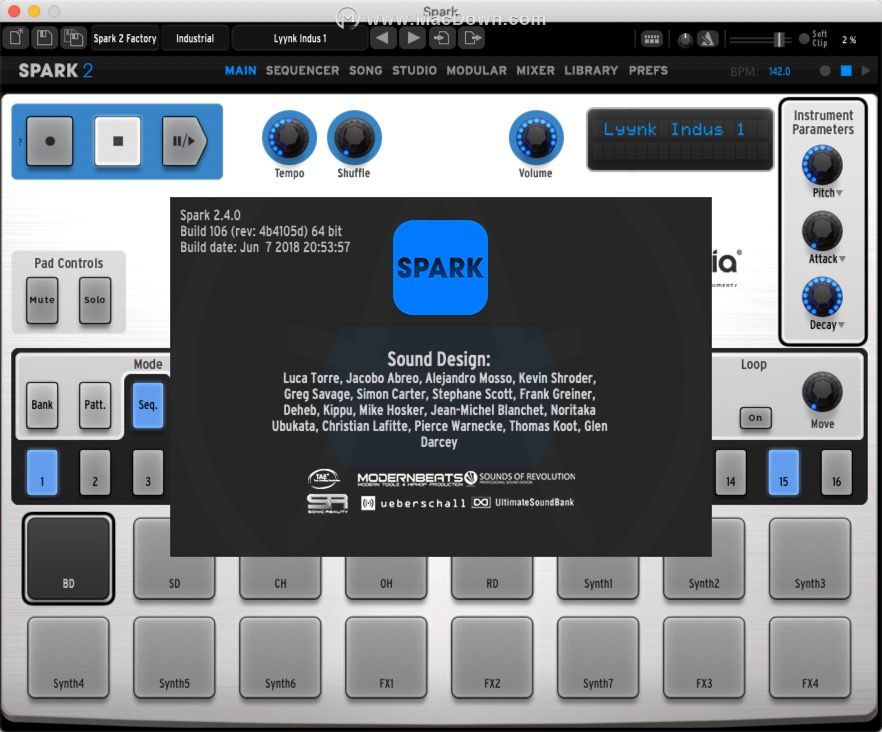Click the Shuffle knob
Image resolution: width=882 pixels, height=732 pixels.
(x=354, y=137)
